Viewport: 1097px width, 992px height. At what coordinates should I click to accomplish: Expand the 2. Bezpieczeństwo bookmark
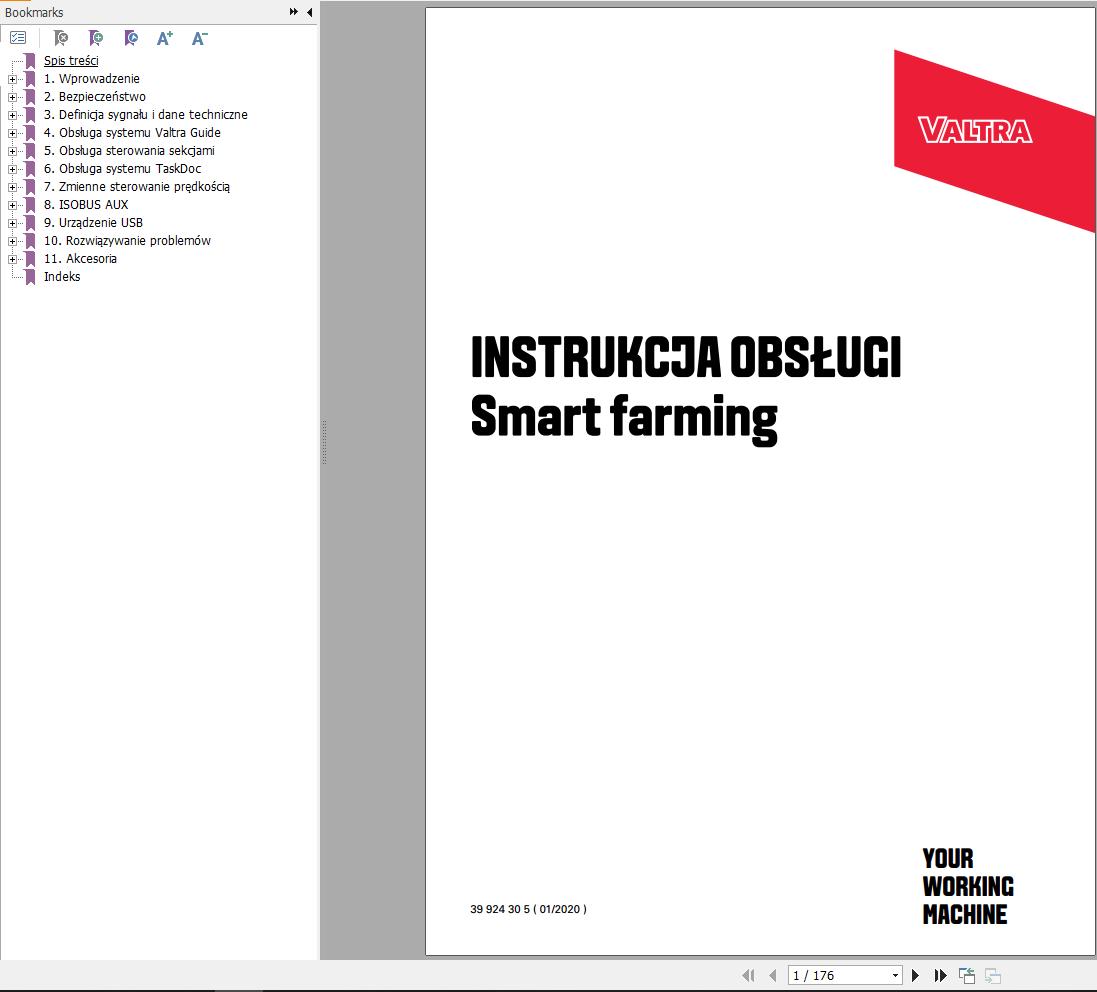[12, 97]
